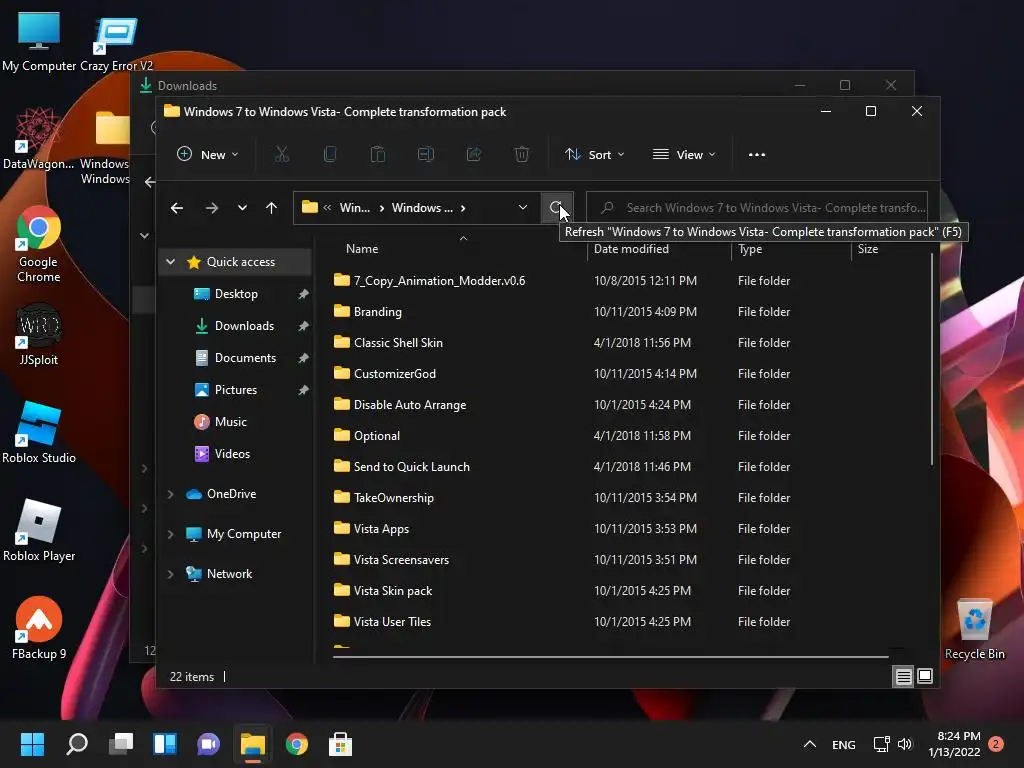Select Desktop in Quick access

click(x=236, y=294)
